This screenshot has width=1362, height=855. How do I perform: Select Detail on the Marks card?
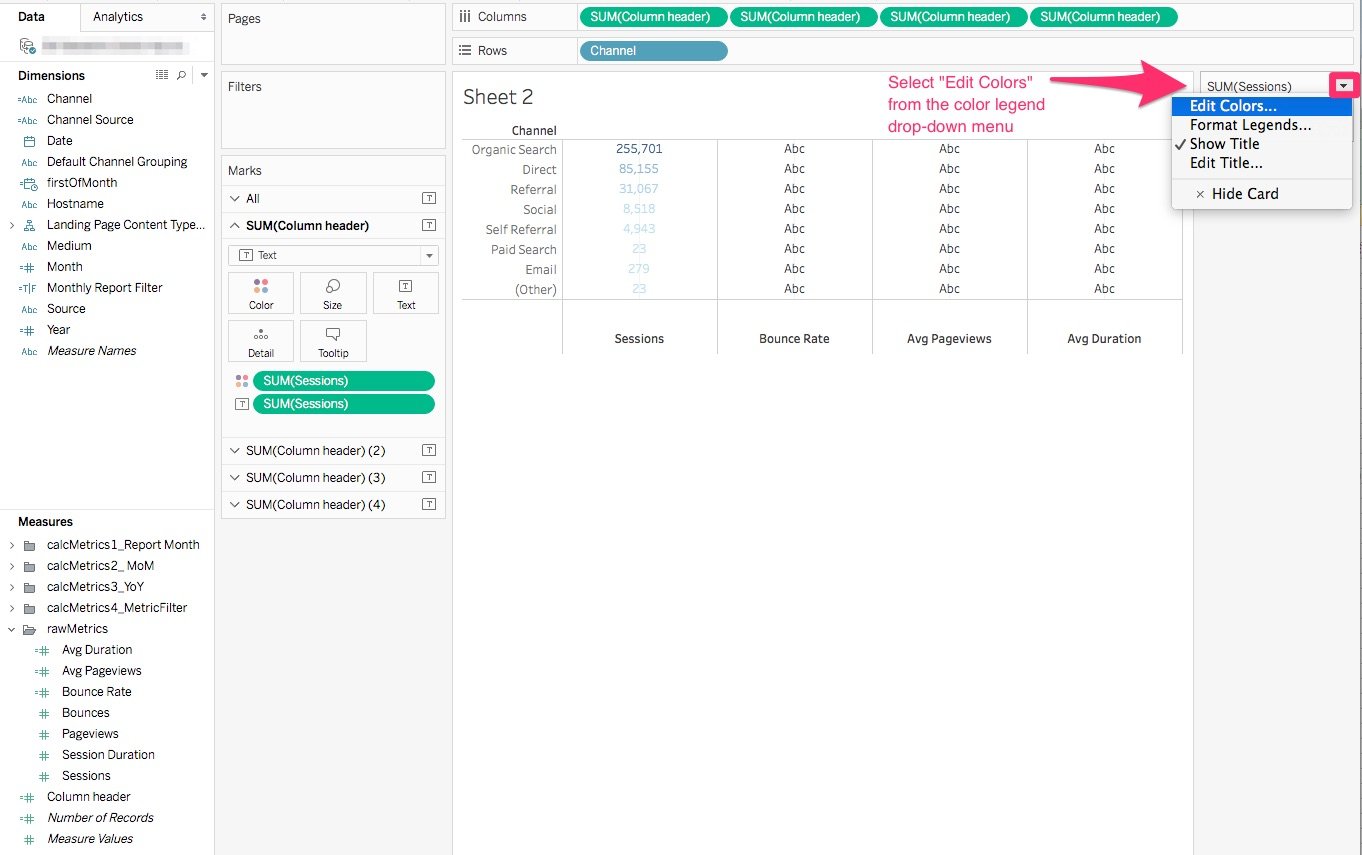click(261, 341)
